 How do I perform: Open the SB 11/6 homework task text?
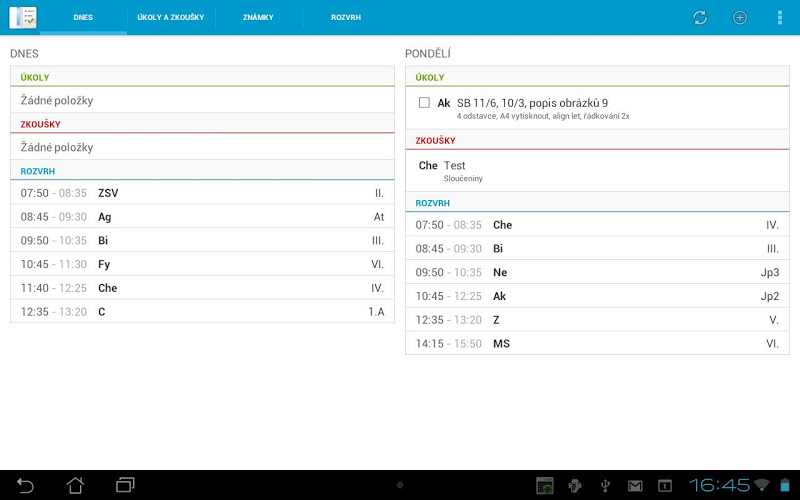coord(532,103)
